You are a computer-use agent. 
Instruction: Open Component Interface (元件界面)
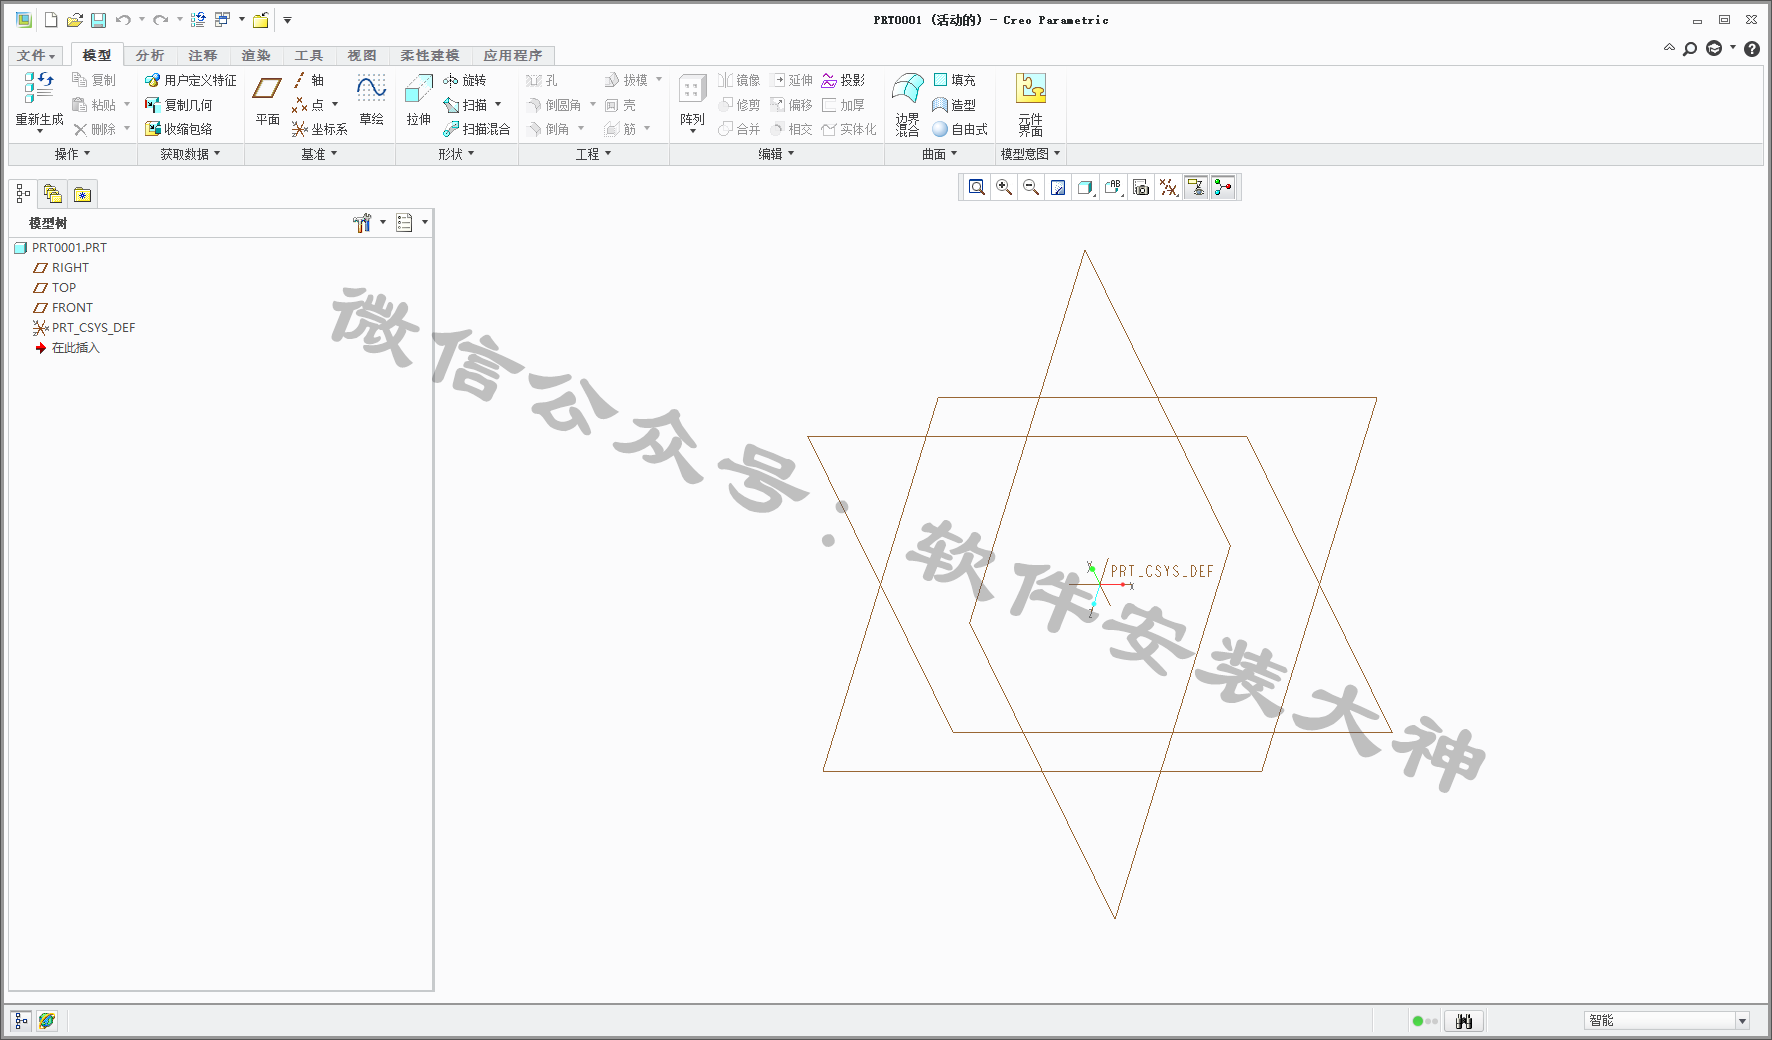(x=1031, y=104)
